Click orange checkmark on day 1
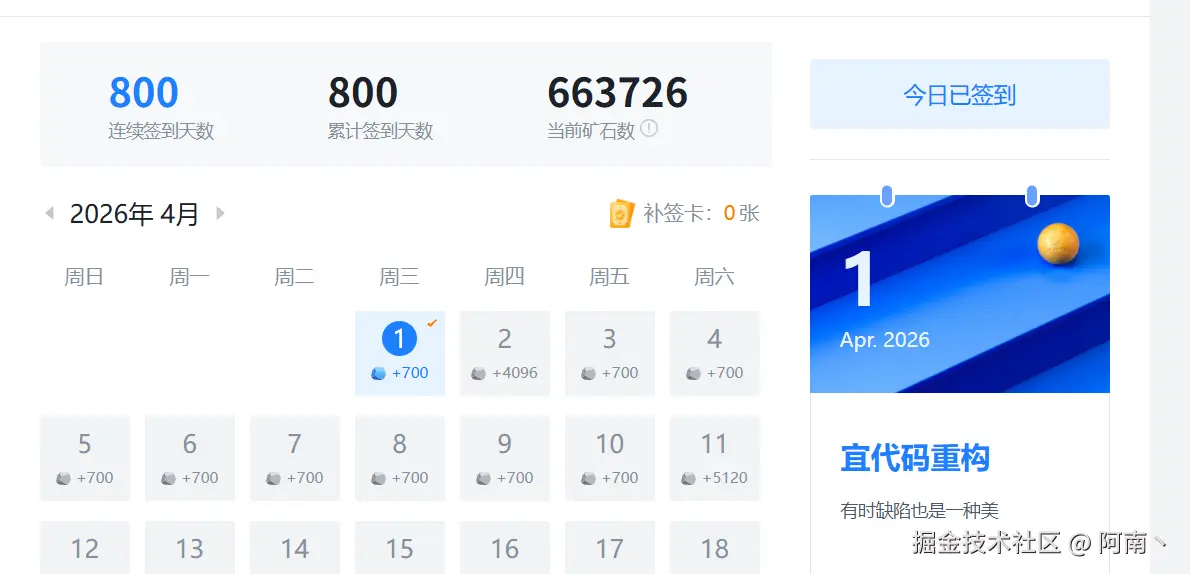This screenshot has width=1190, height=574. (432, 323)
